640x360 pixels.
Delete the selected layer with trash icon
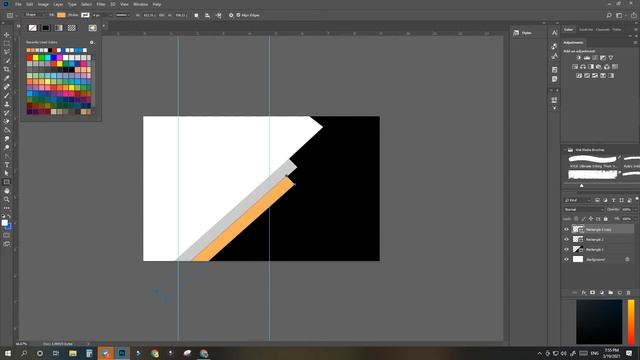629,293
